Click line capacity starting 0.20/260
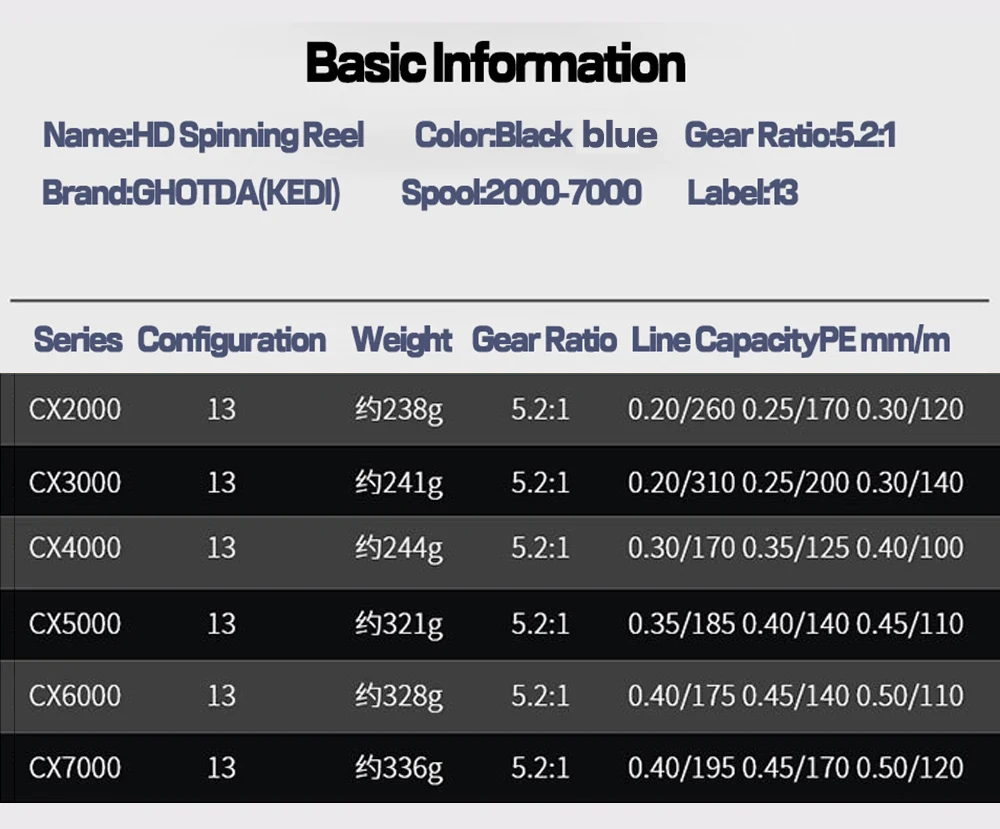1000x829 pixels. click(795, 409)
